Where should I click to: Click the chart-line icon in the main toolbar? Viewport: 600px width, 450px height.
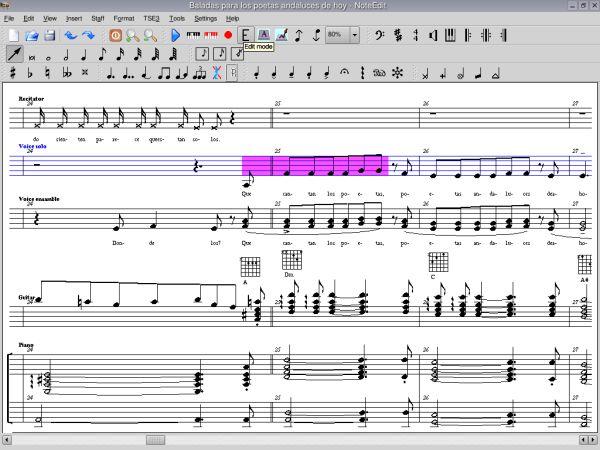tap(282, 35)
